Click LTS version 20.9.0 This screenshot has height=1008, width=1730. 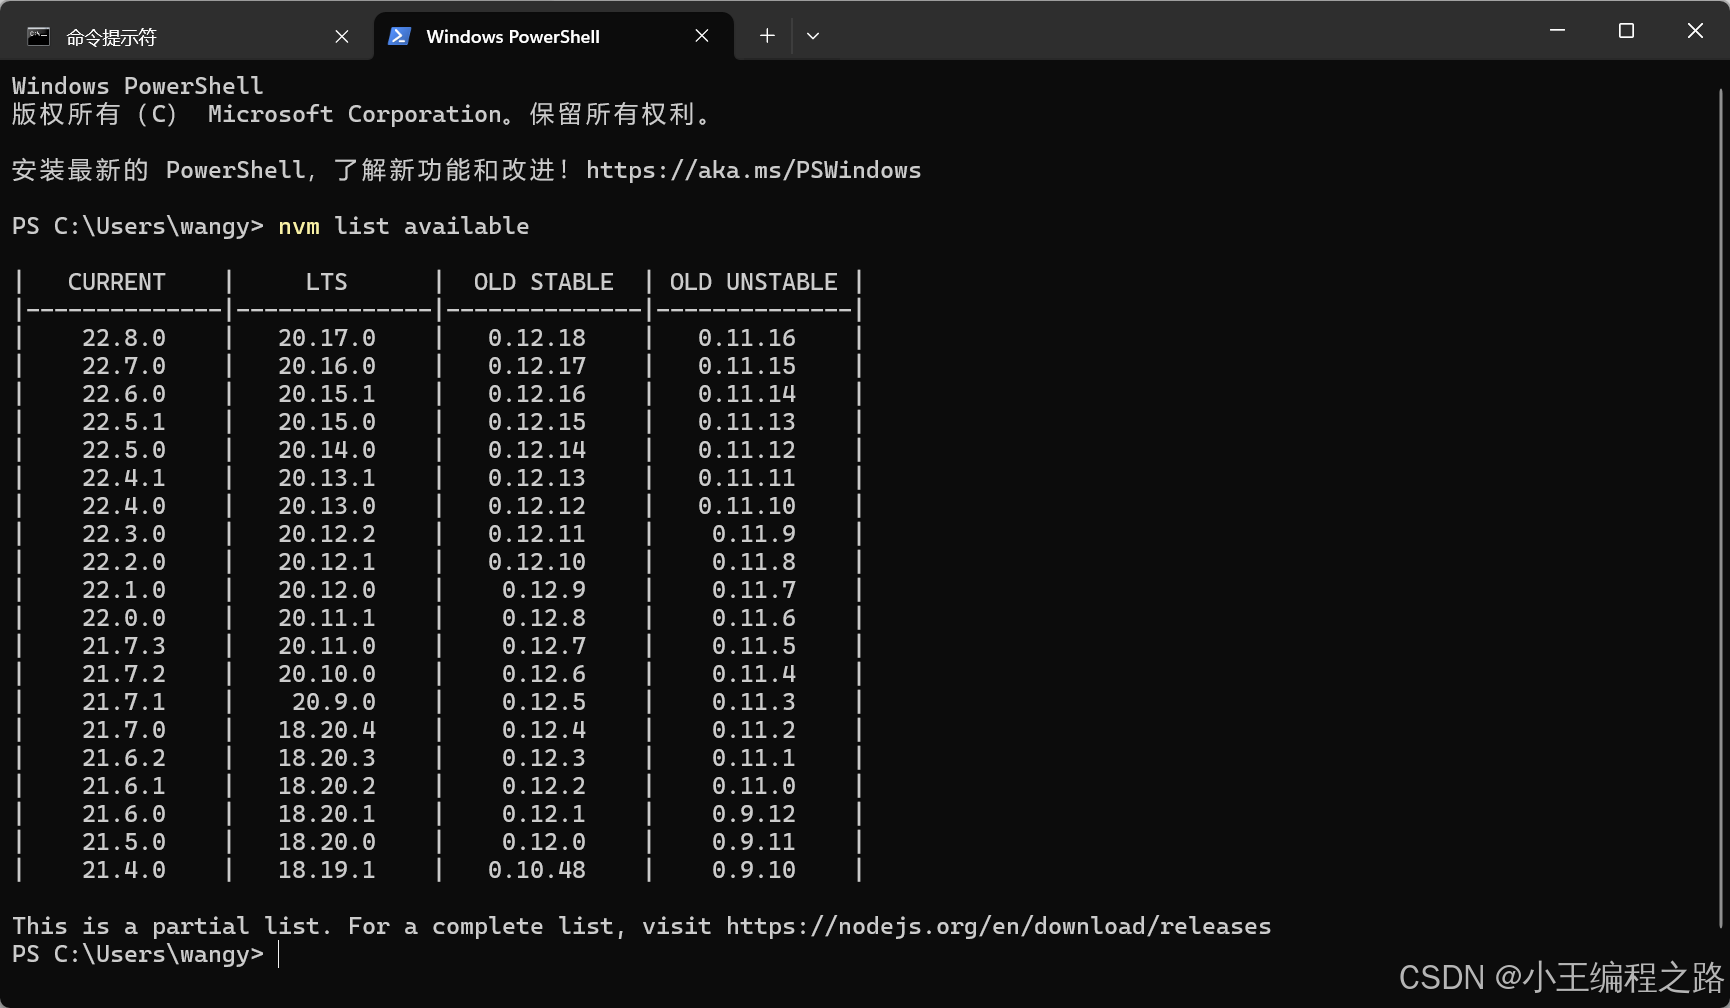334,702
